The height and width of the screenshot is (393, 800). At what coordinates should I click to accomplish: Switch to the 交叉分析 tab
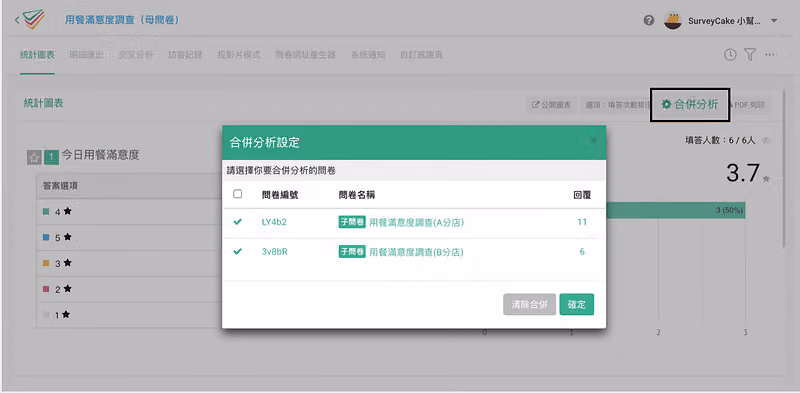coord(136,55)
